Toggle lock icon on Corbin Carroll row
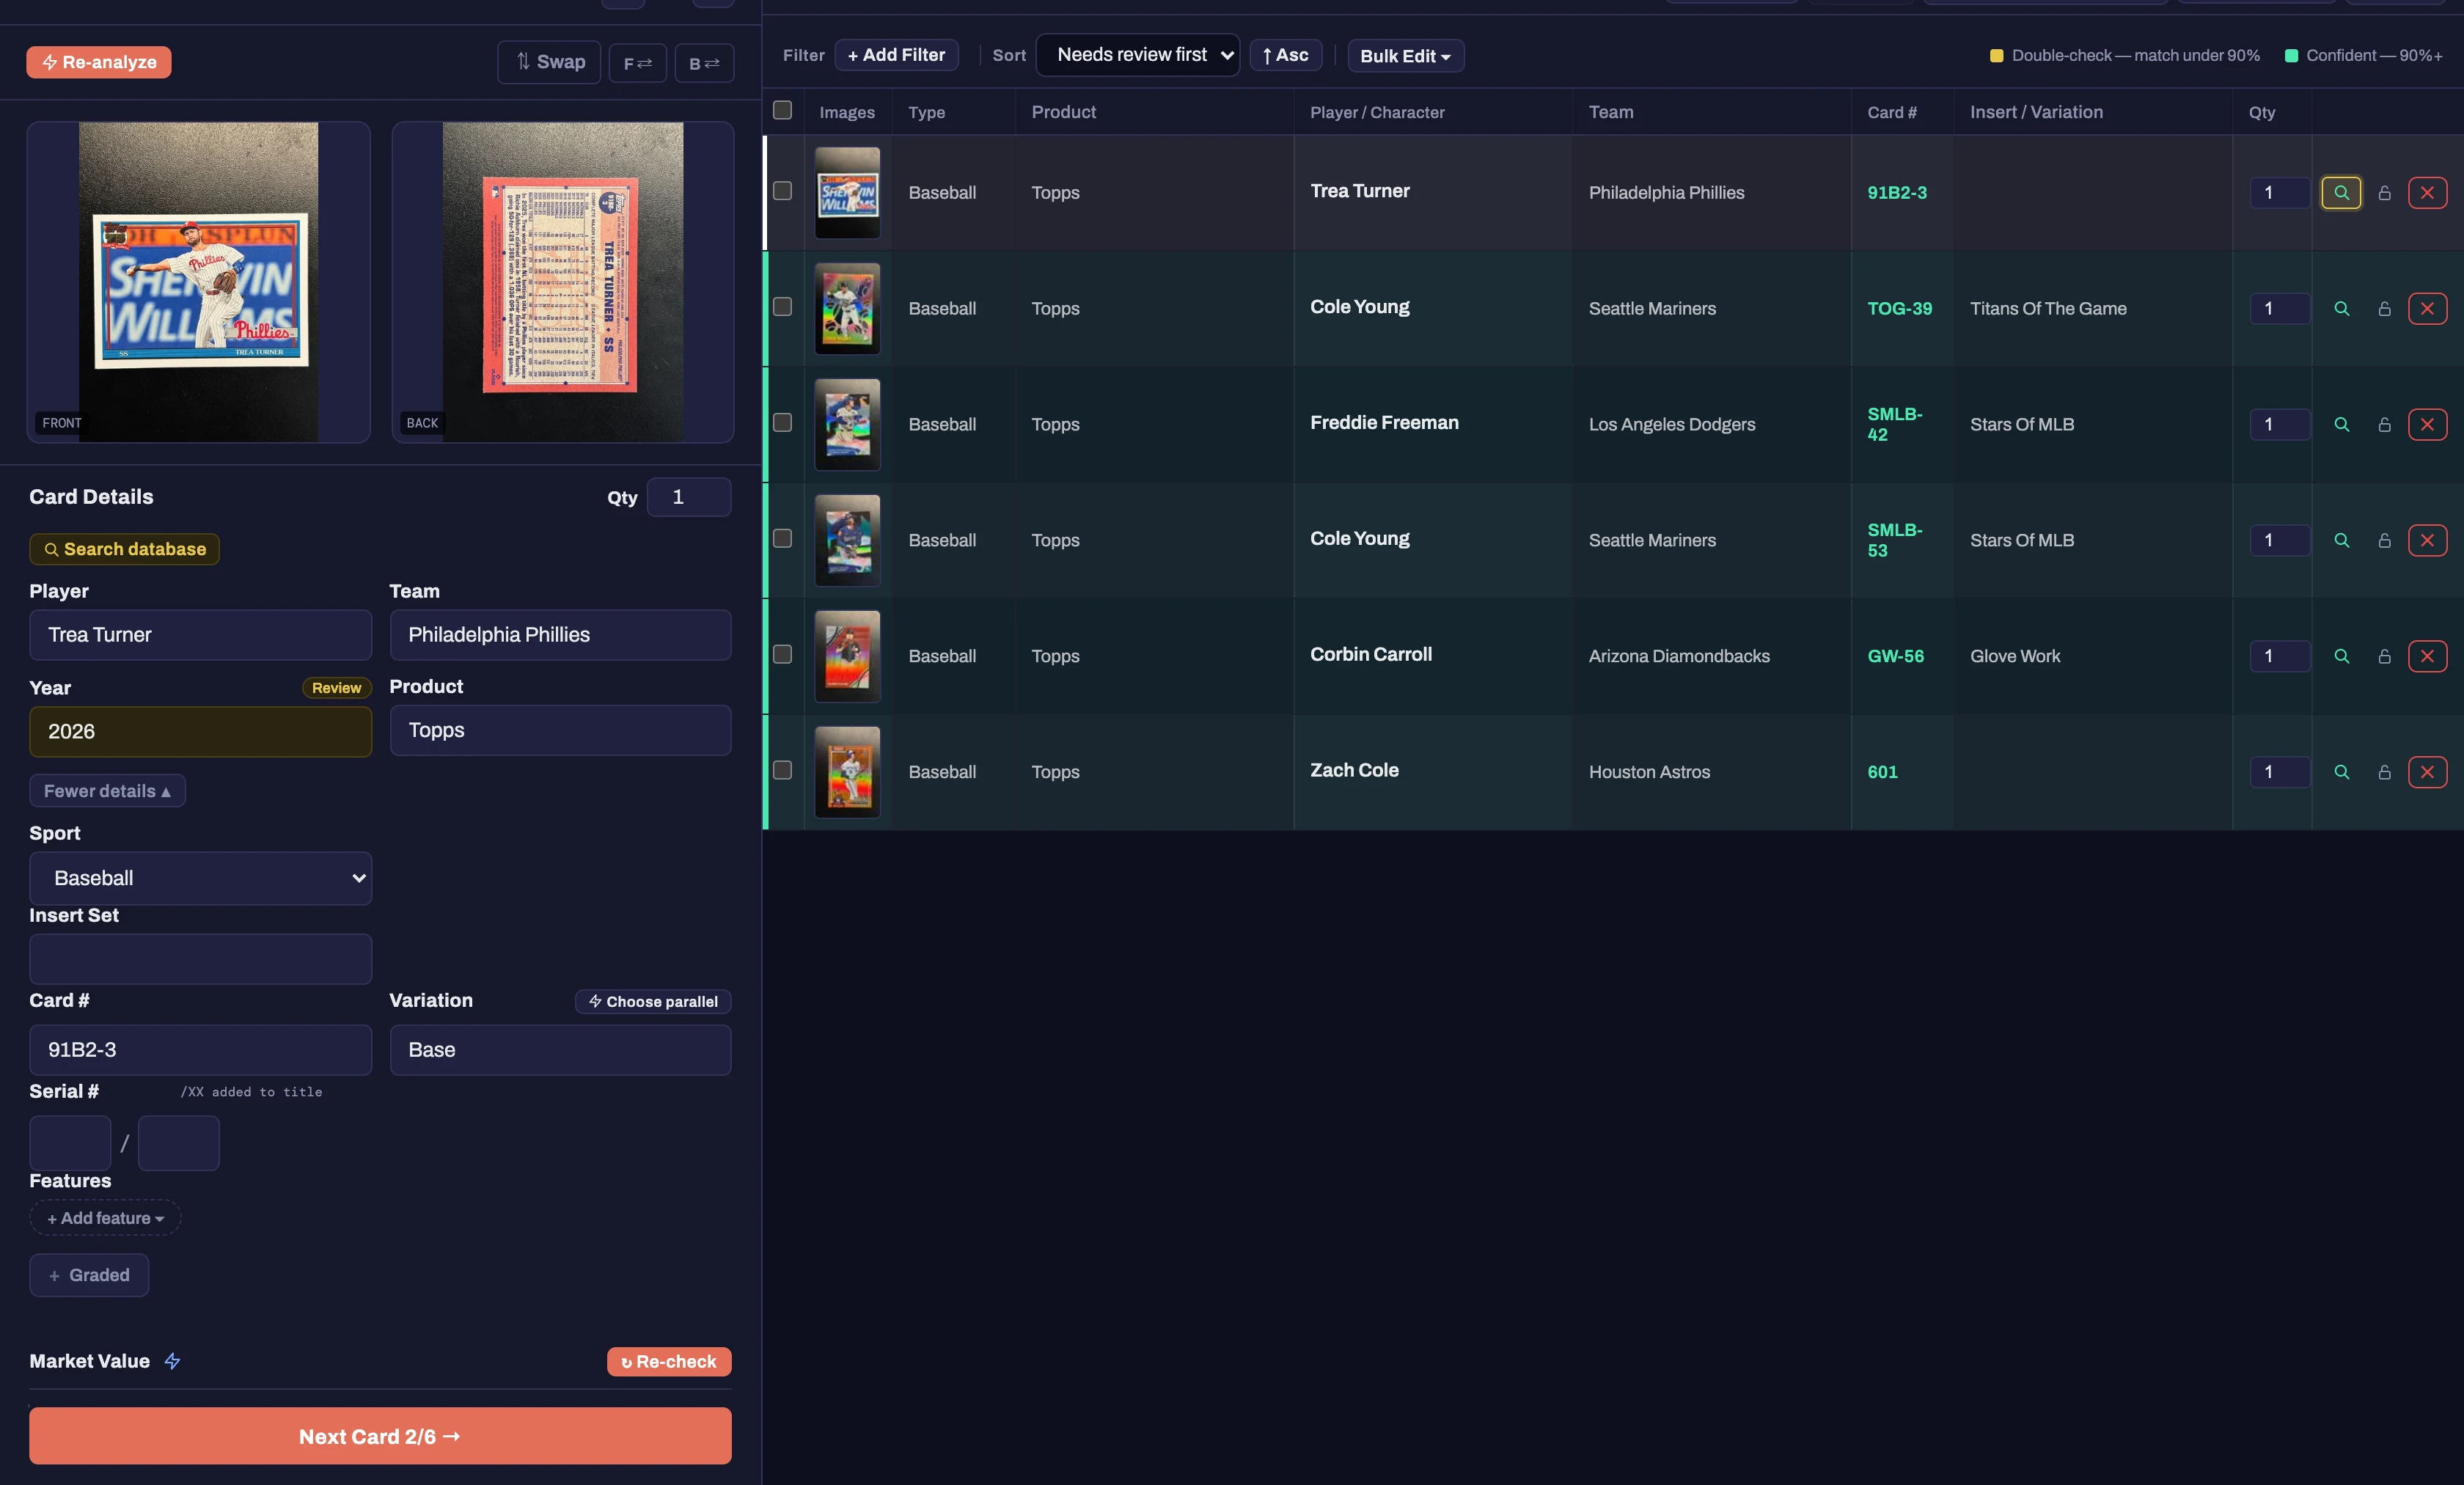Viewport: 2464px width, 1485px height. pyautogui.click(x=2384, y=656)
